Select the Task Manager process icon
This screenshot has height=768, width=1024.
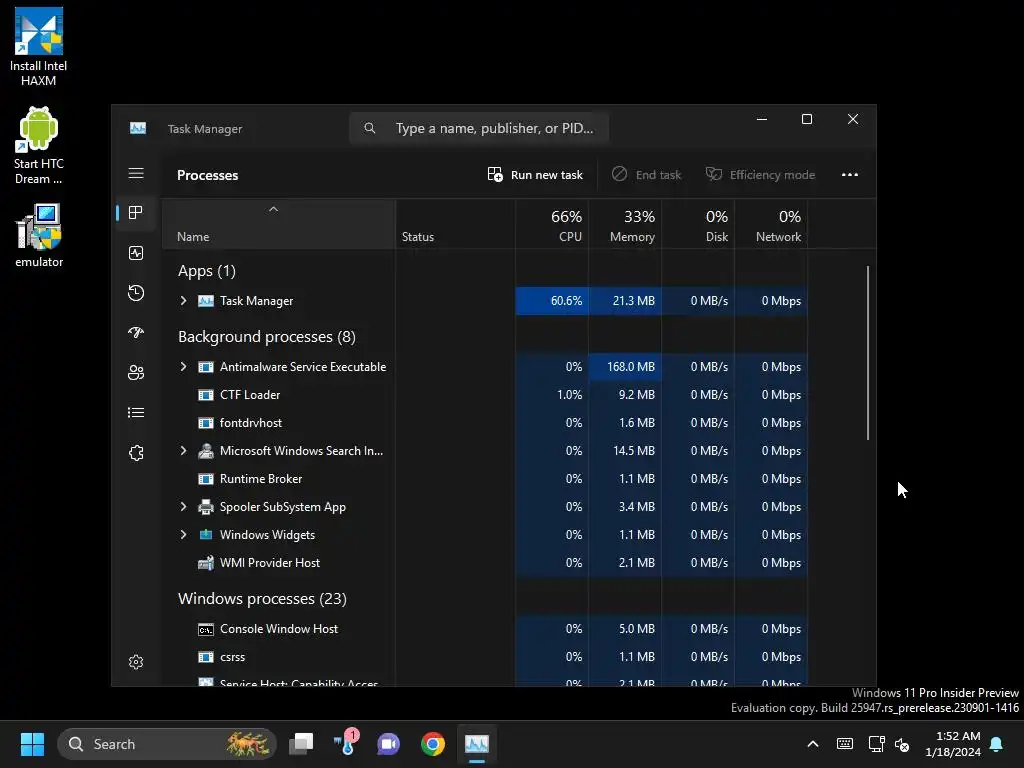[206, 300]
